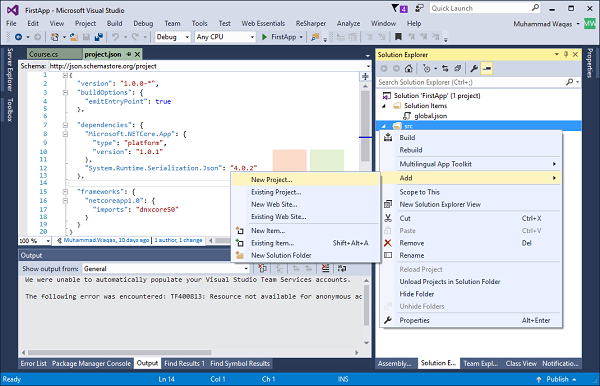Image resolution: width=600 pixels, height=386 pixels.
Task: Click the '1 author, 1 change' link
Action: pyautogui.click(x=178, y=240)
